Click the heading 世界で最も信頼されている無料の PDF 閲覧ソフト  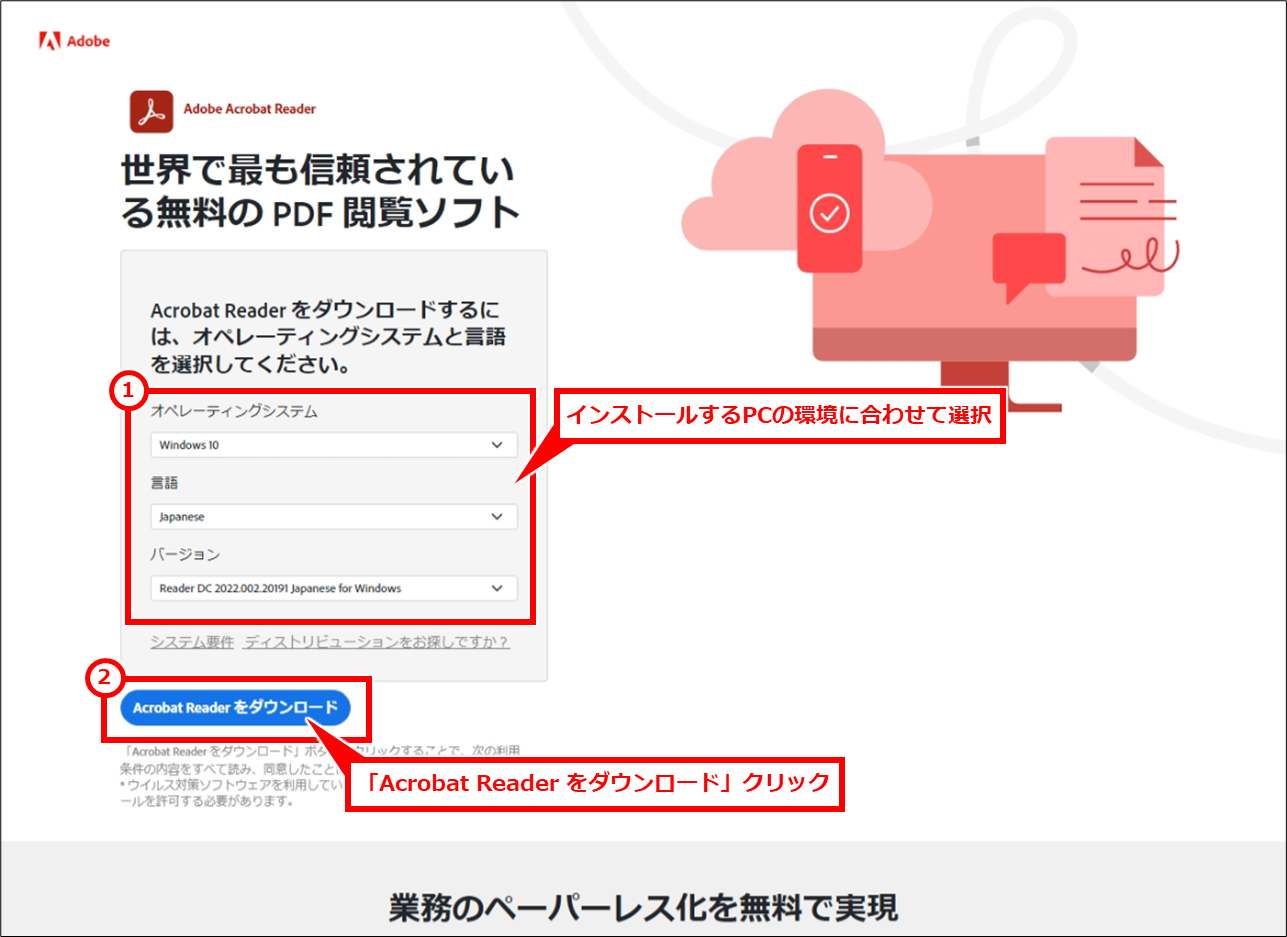(x=320, y=191)
